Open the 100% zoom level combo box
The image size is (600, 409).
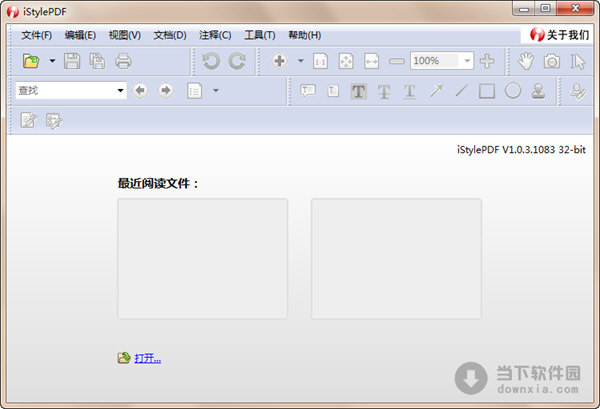442,61
